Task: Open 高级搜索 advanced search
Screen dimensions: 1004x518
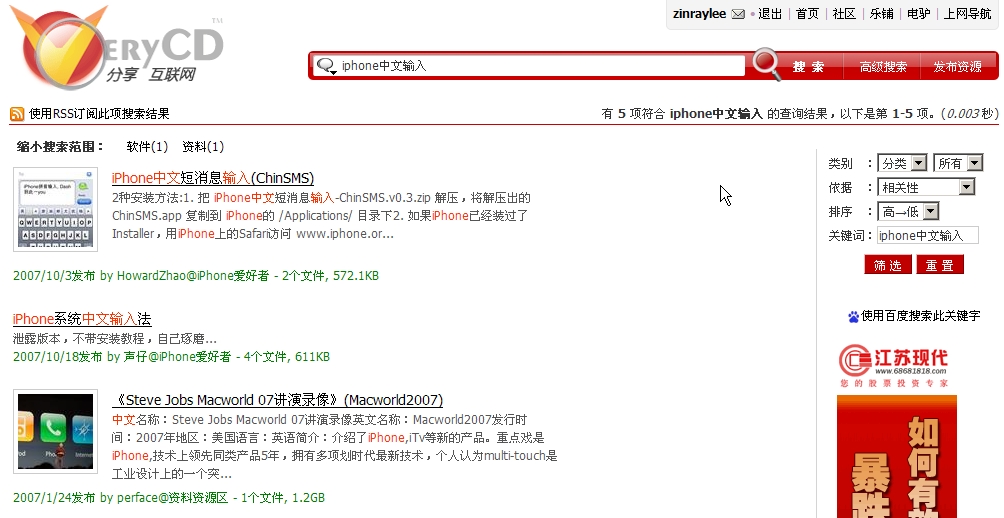Action: [883, 67]
